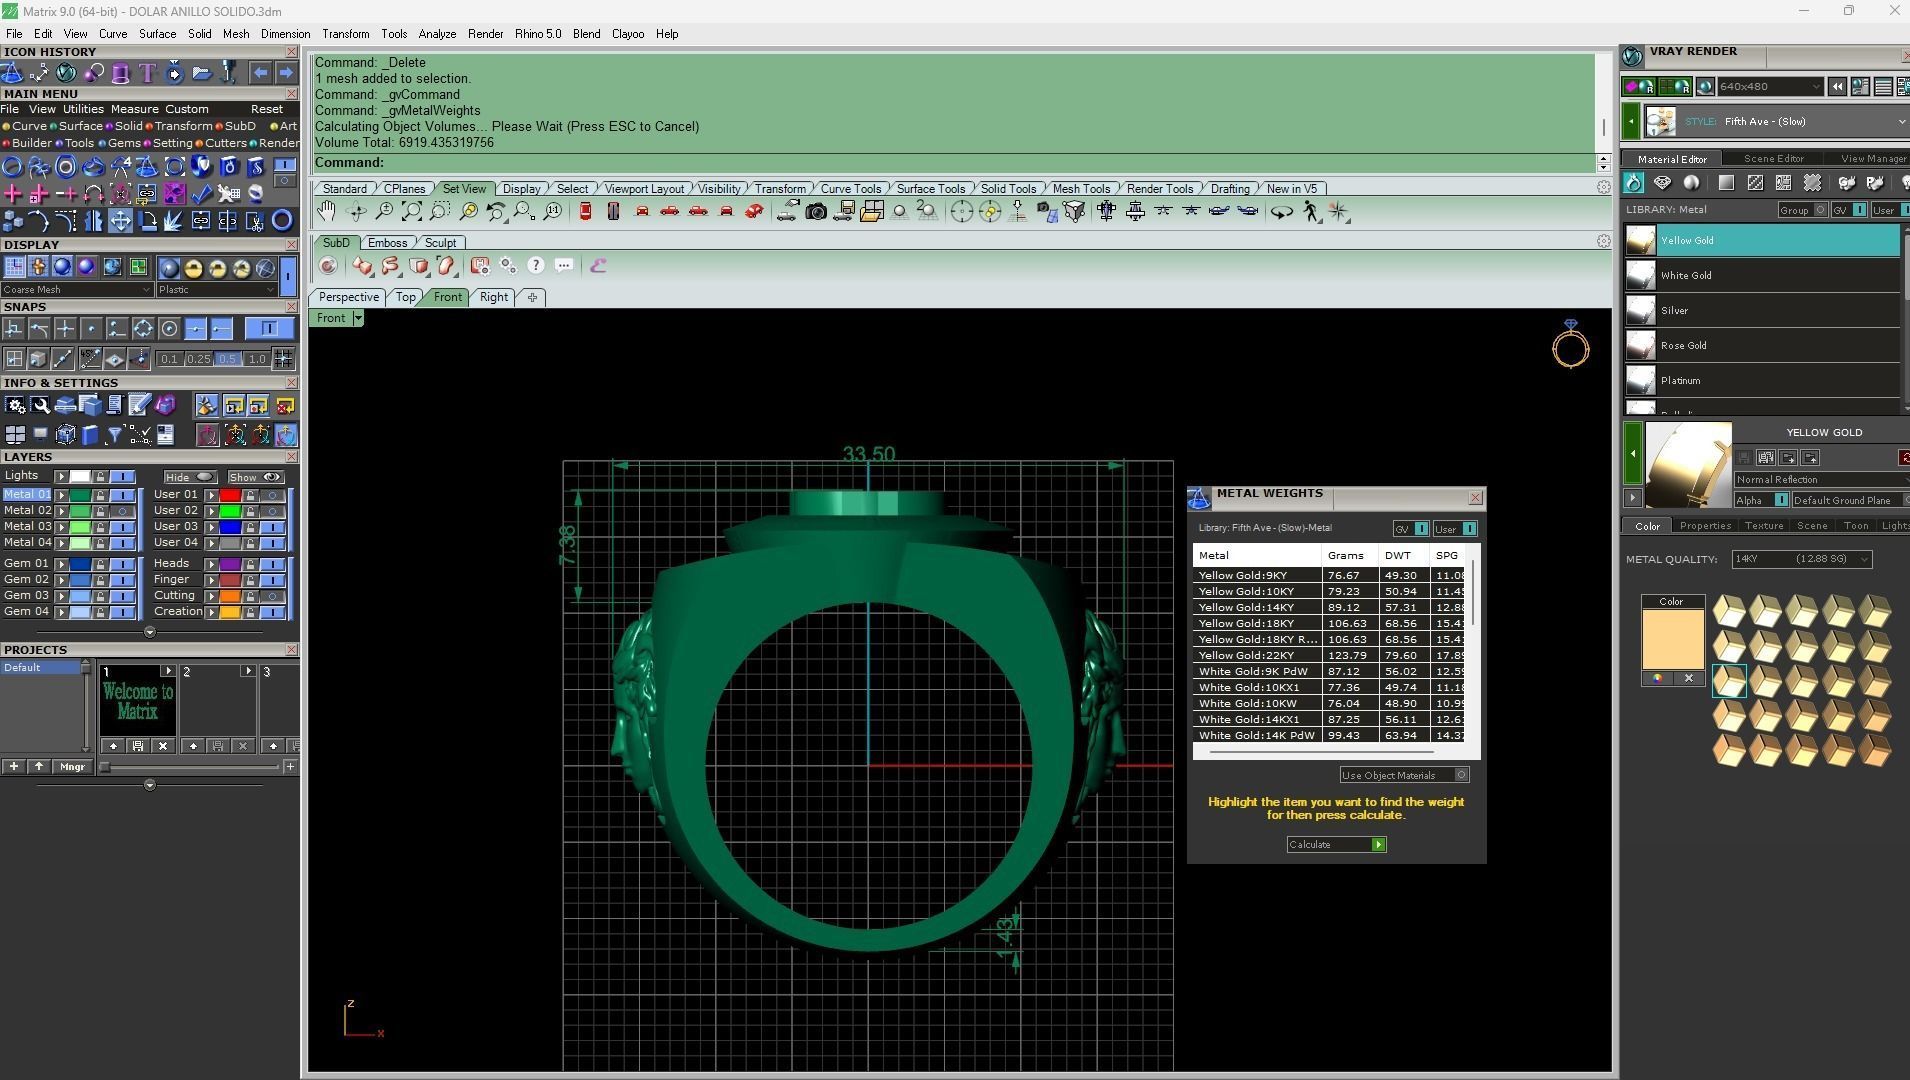Select the four-arrow move tool icon

point(120,221)
